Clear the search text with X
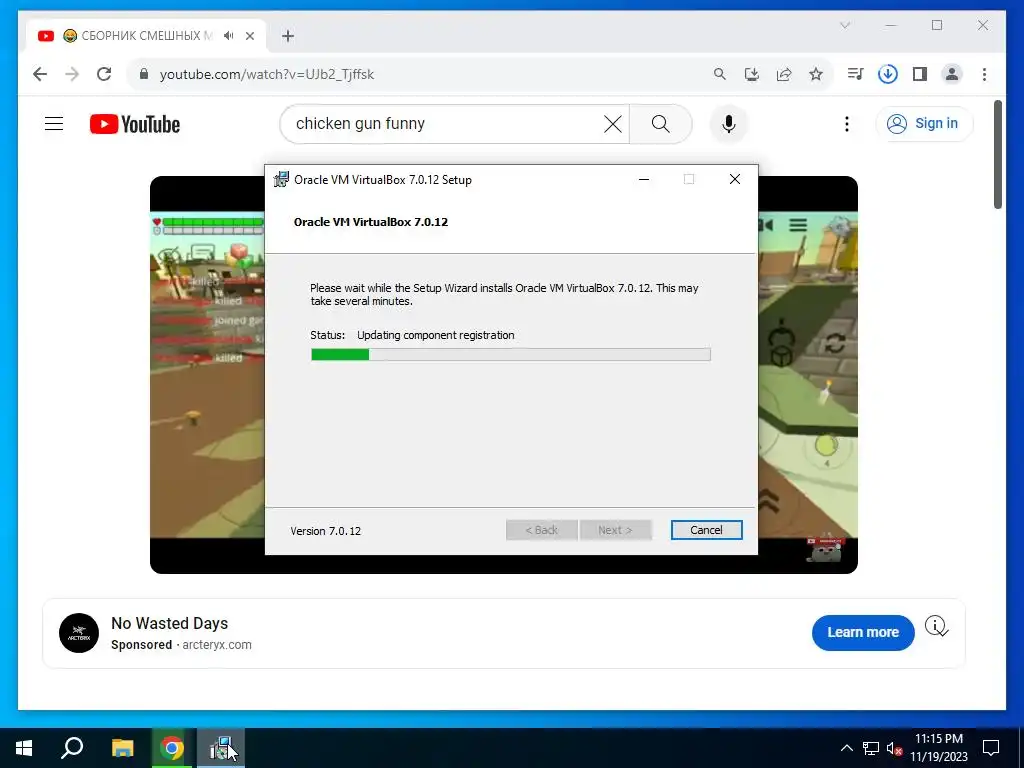 pos(613,123)
